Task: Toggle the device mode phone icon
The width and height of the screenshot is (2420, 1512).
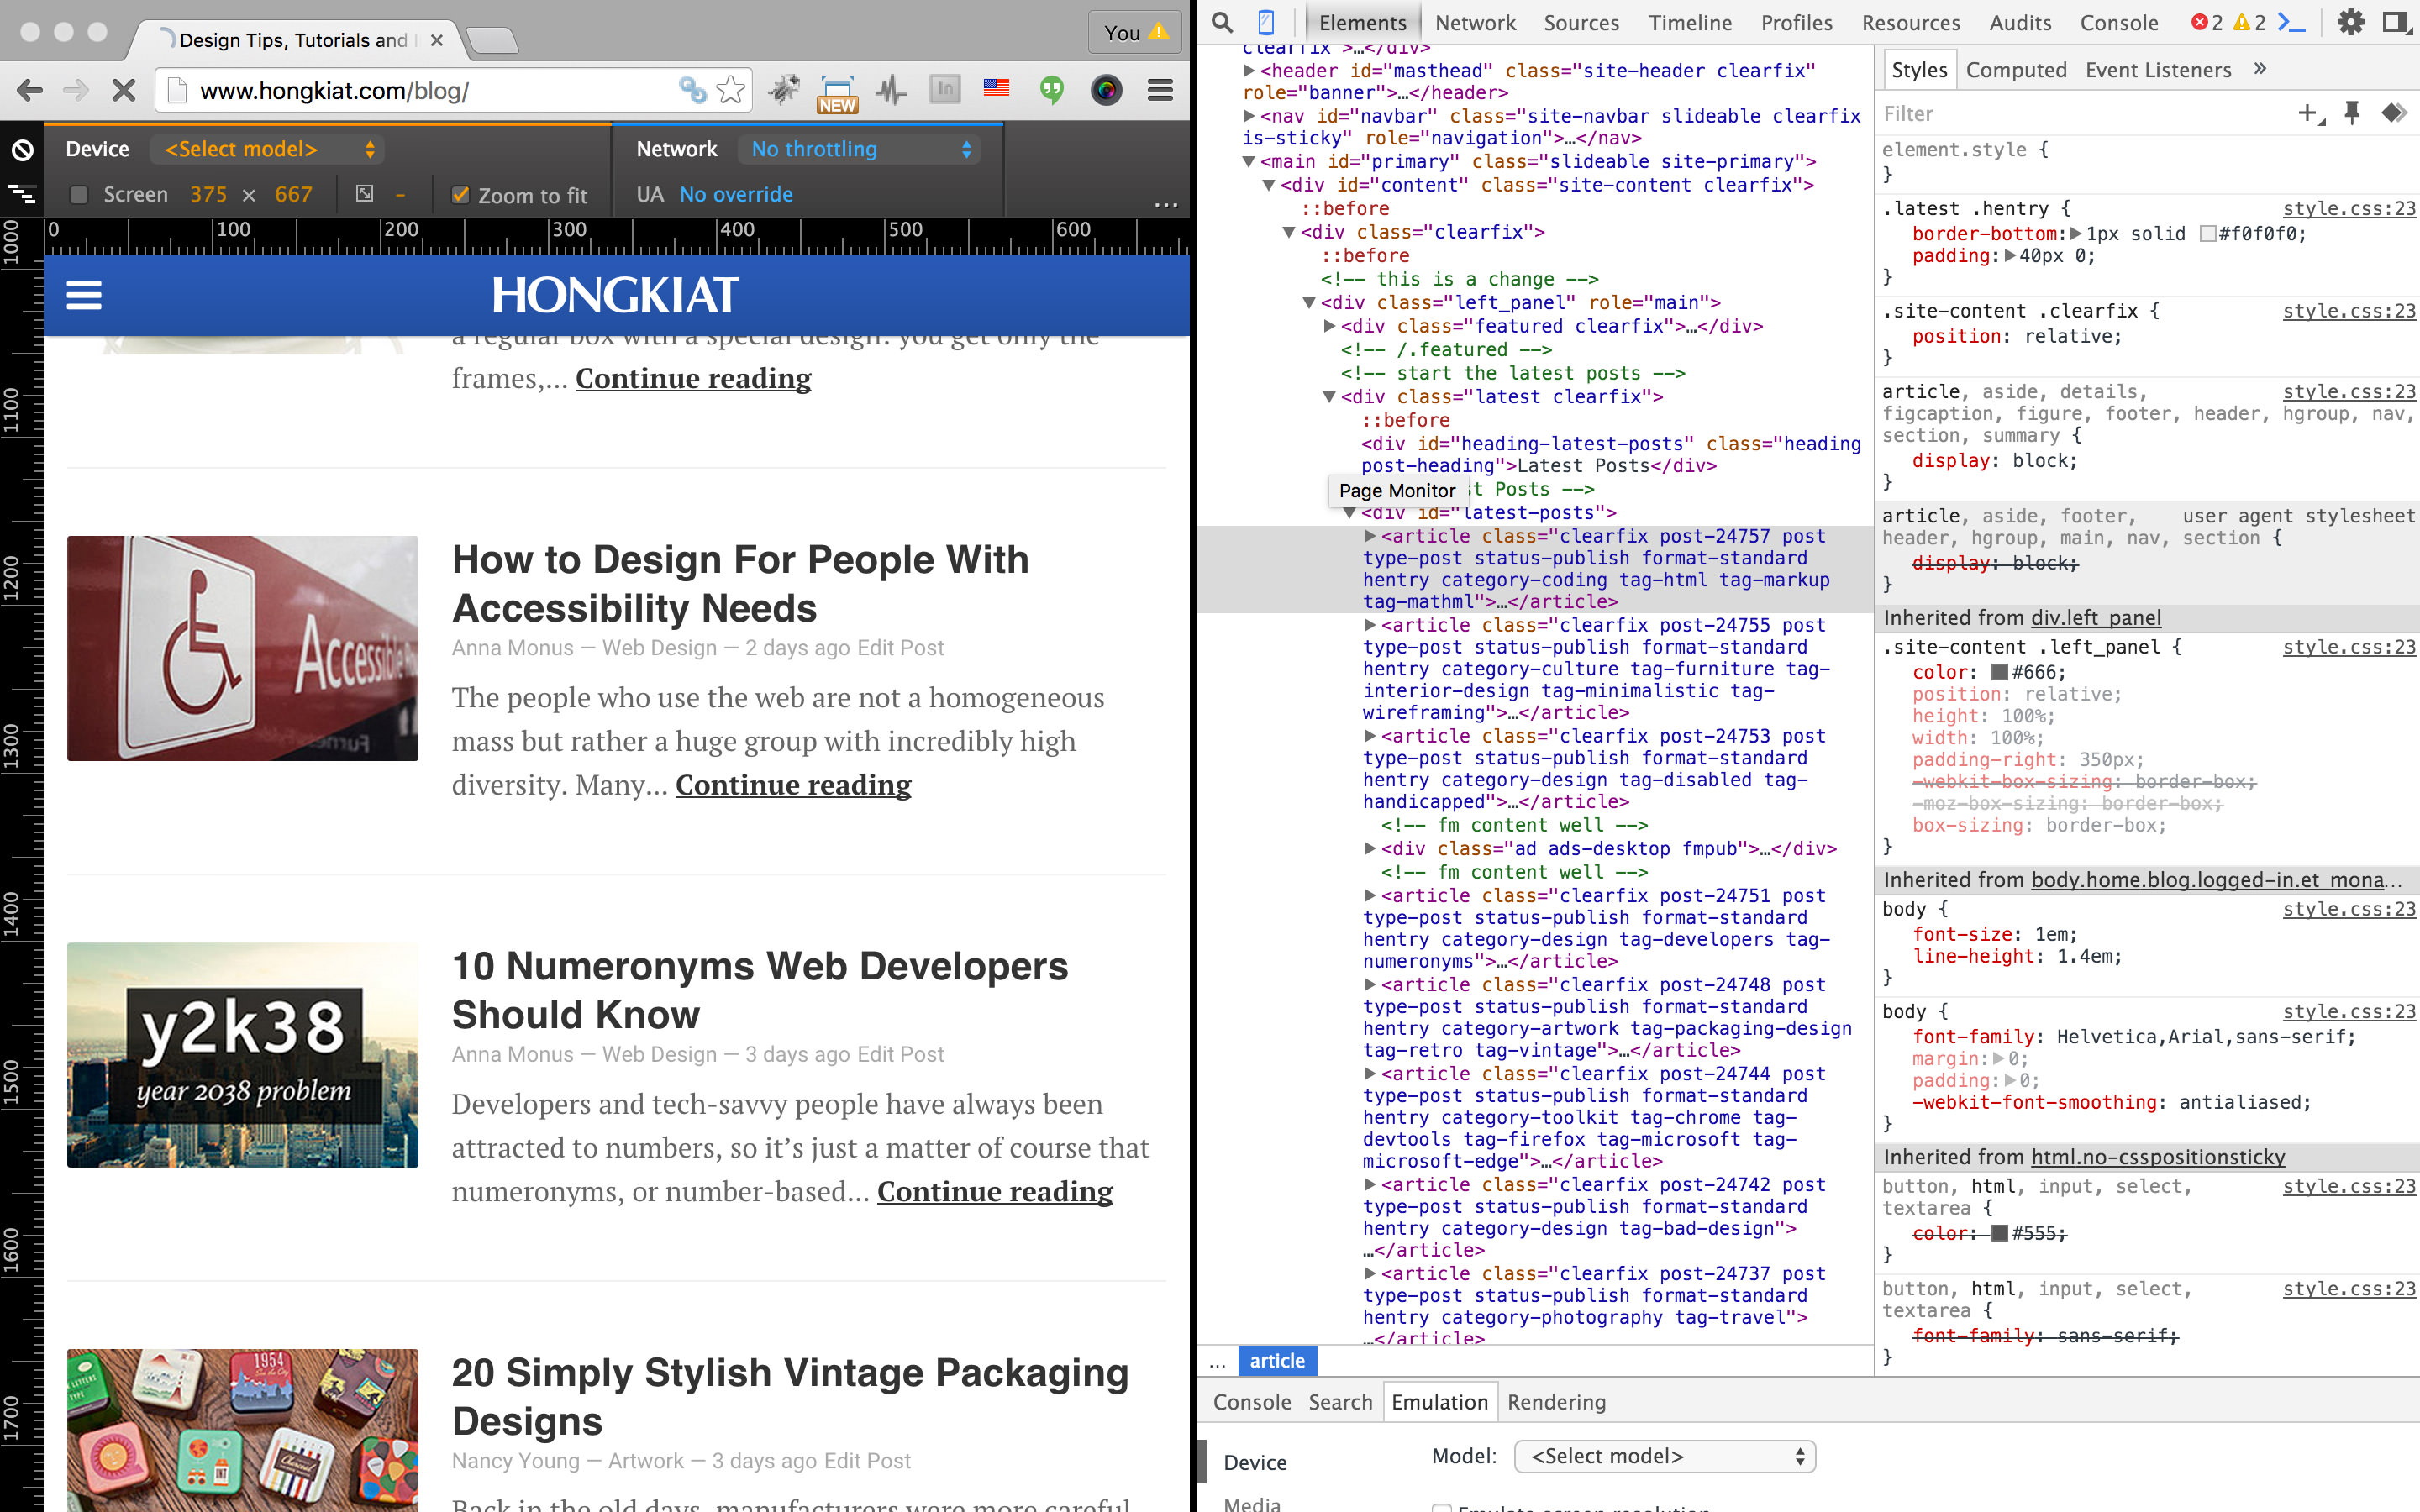Action: 1266,22
